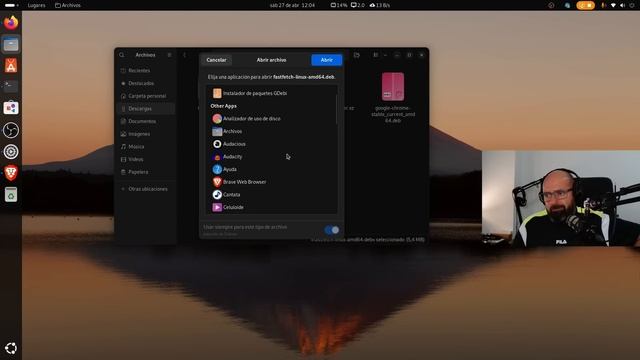Click the search icon in Archivos window
This screenshot has width=640, height=360.
tap(122, 55)
